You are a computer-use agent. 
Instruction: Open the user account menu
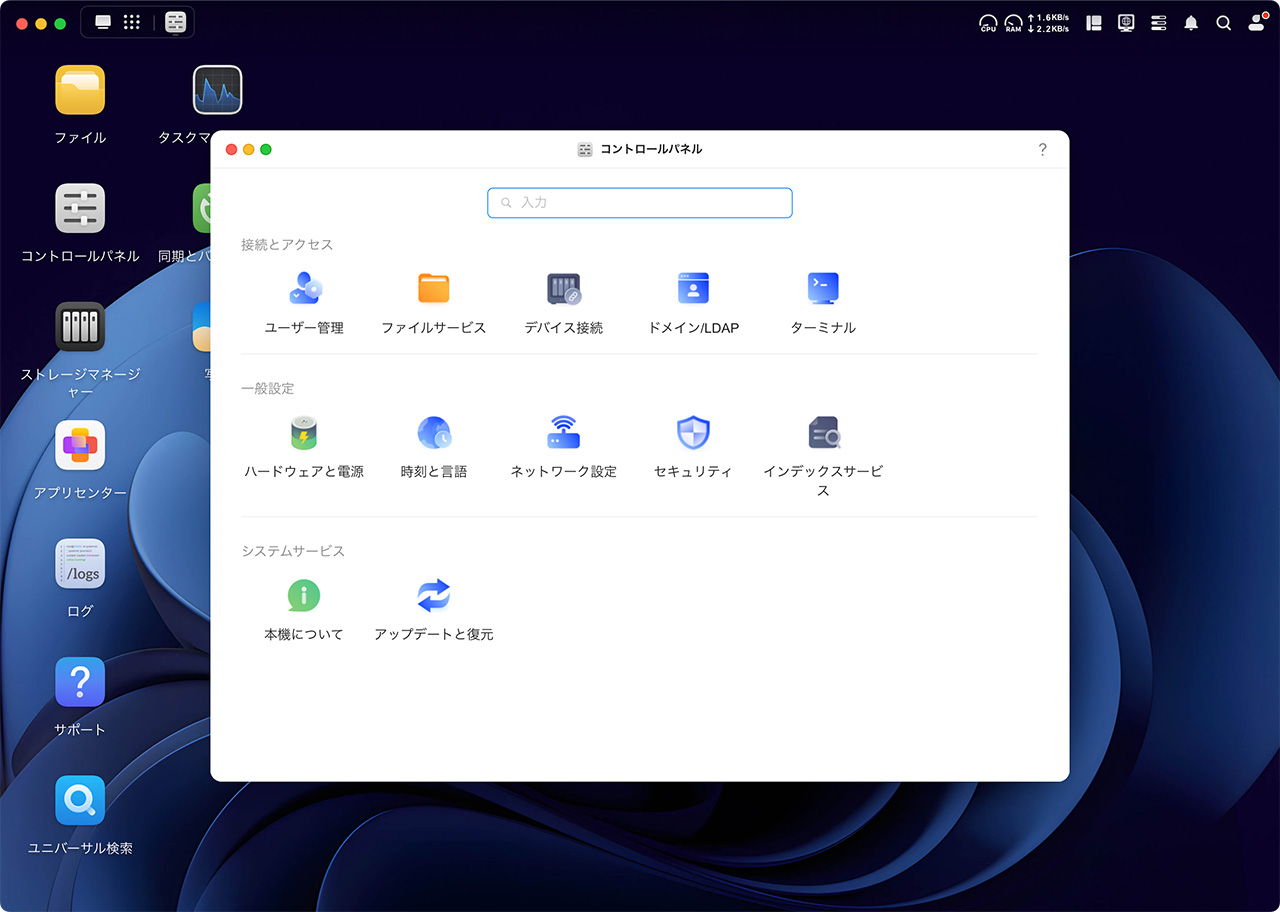coord(1257,22)
